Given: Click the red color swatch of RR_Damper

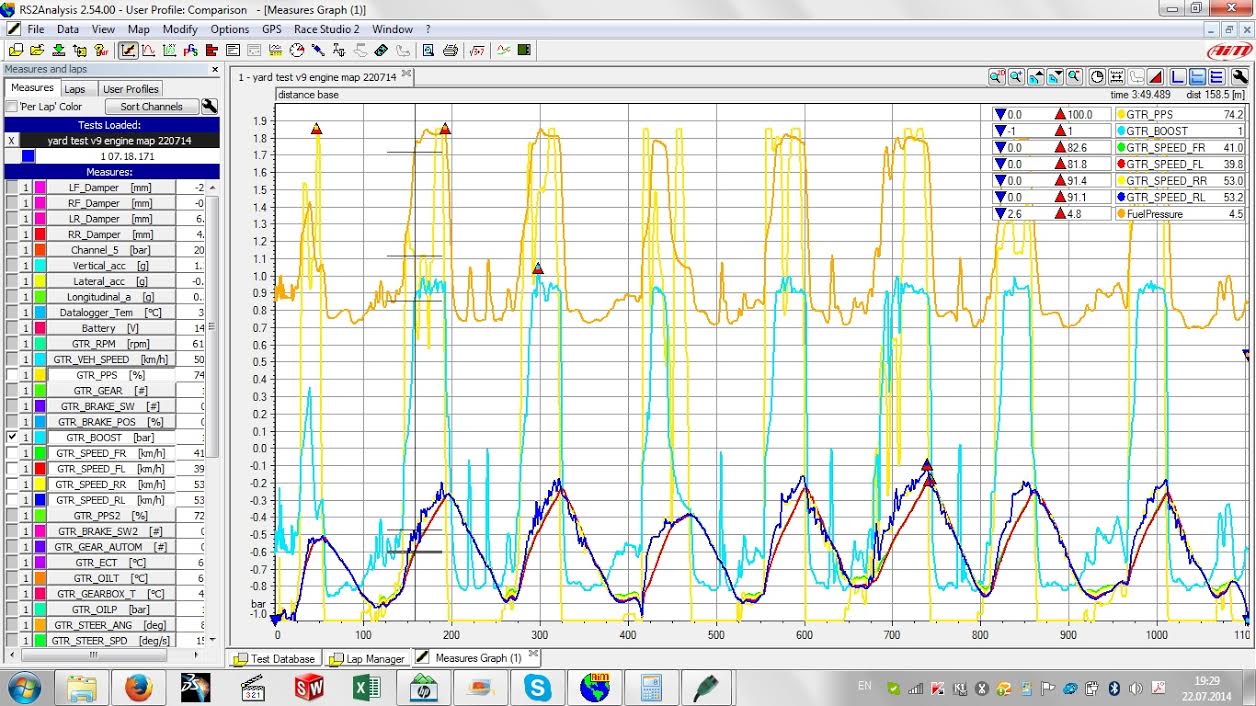Looking at the screenshot, I should coord(40,234).
